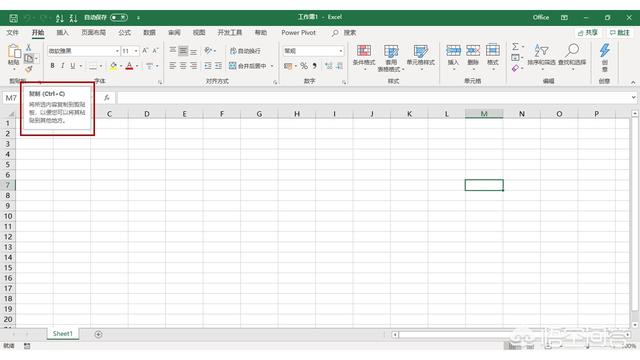Screen dimensions: 640x360
Task: Open the File (文件) tab
Action: pyautogui.click(x=12, y=33)
